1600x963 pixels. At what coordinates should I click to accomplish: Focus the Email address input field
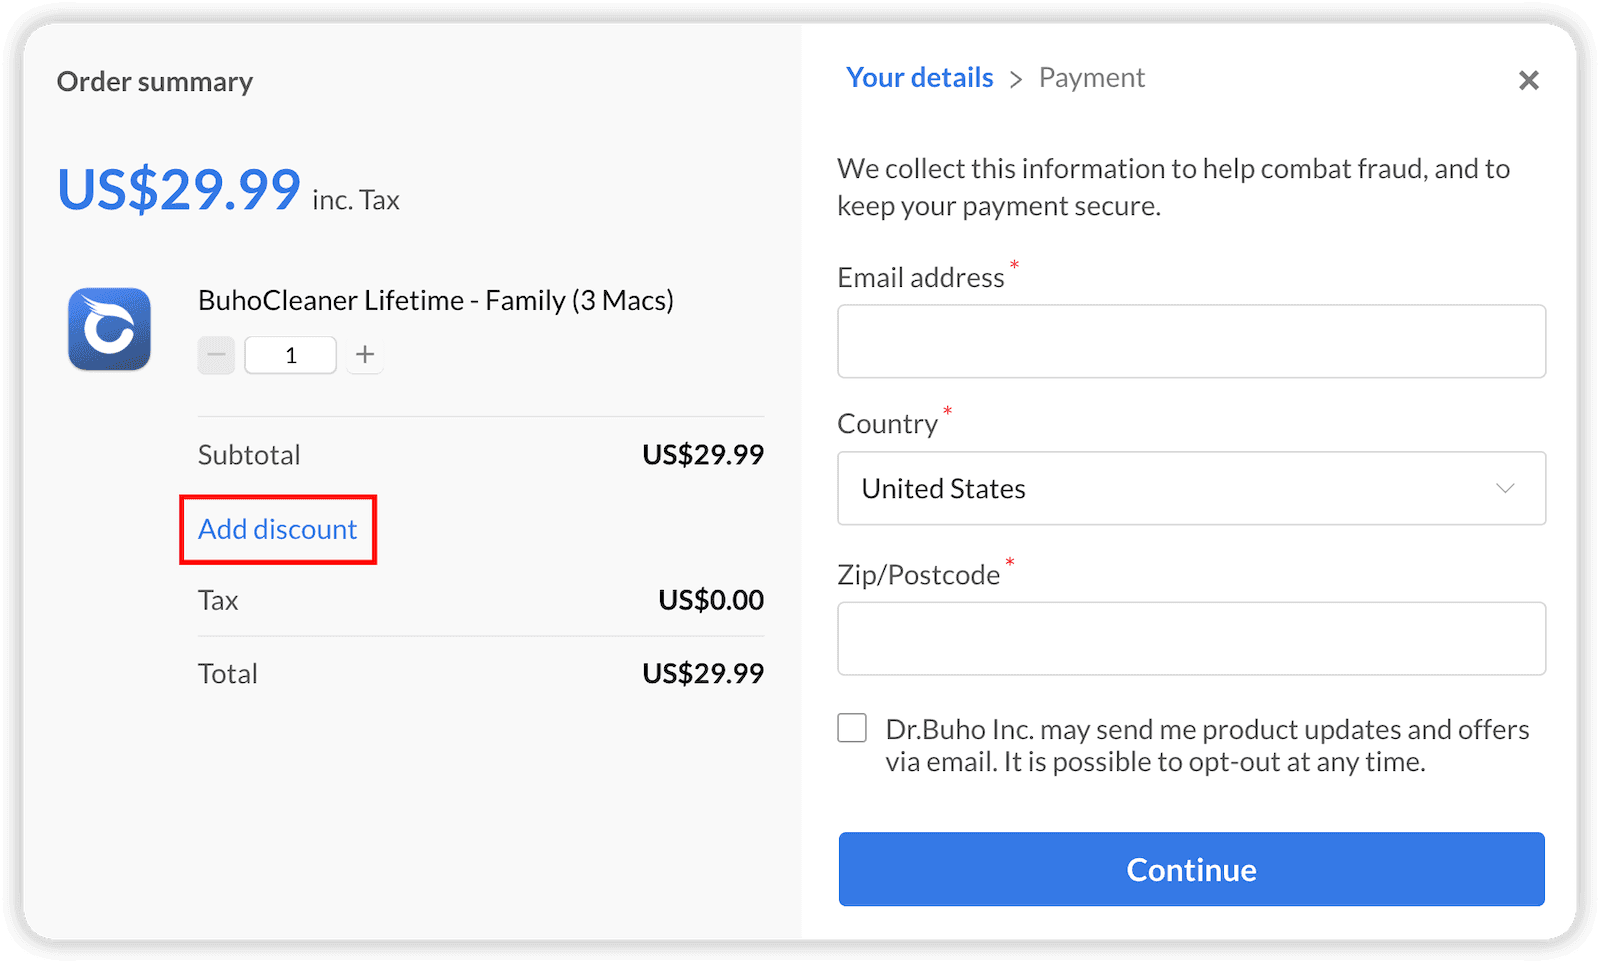[x=1191, y=341]
